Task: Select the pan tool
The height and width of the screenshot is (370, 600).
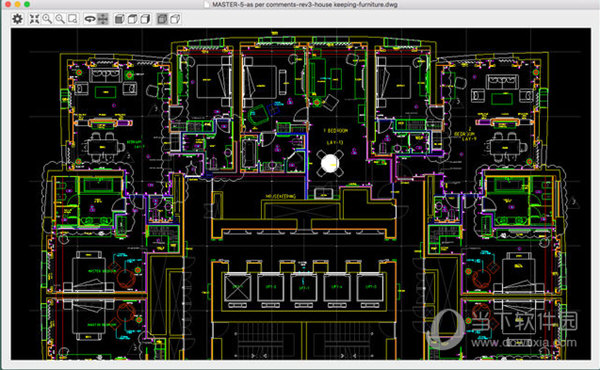Action: (x=103, y=19)
